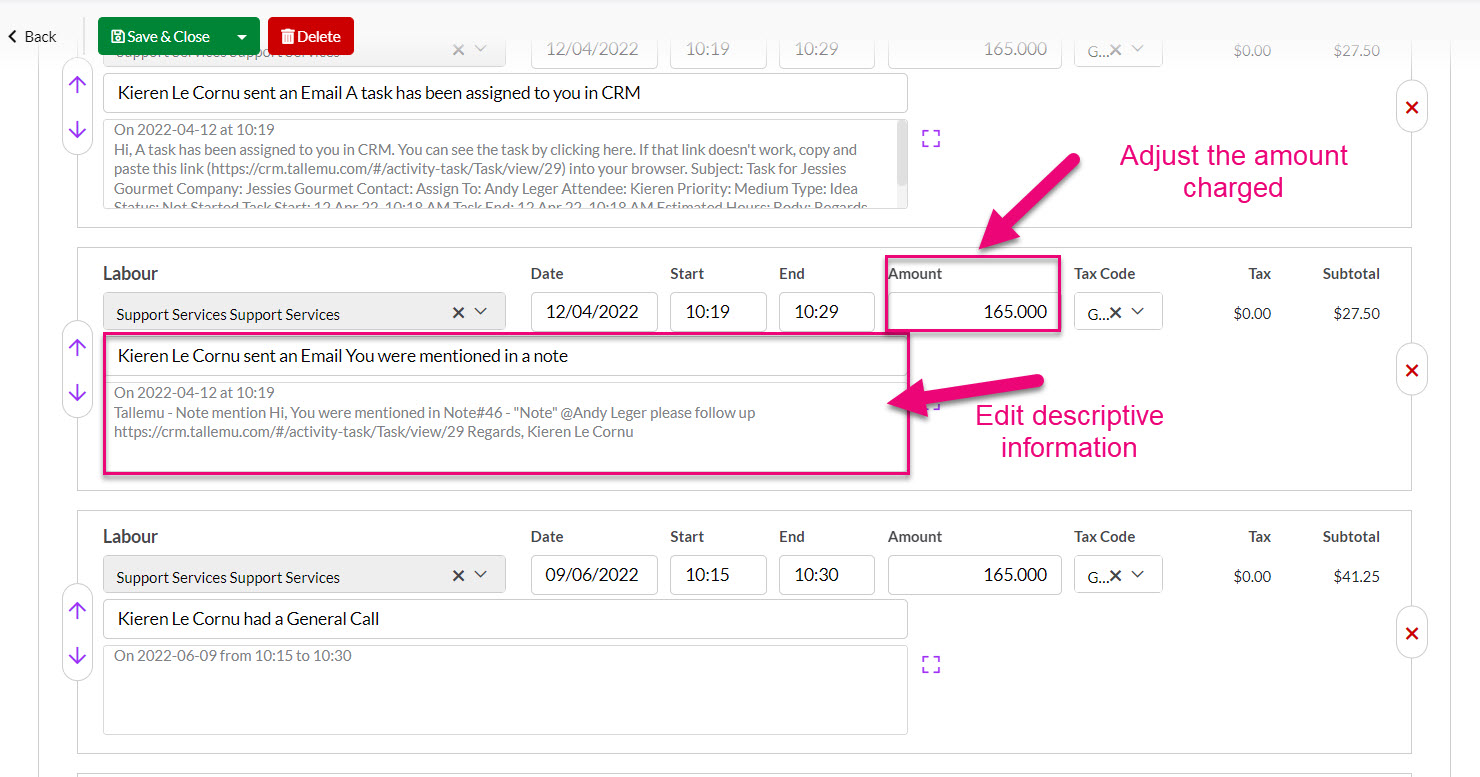This screenshot has width=1480, height=777.
Task: Click the Back arrow link
Action: pos(32,37)
